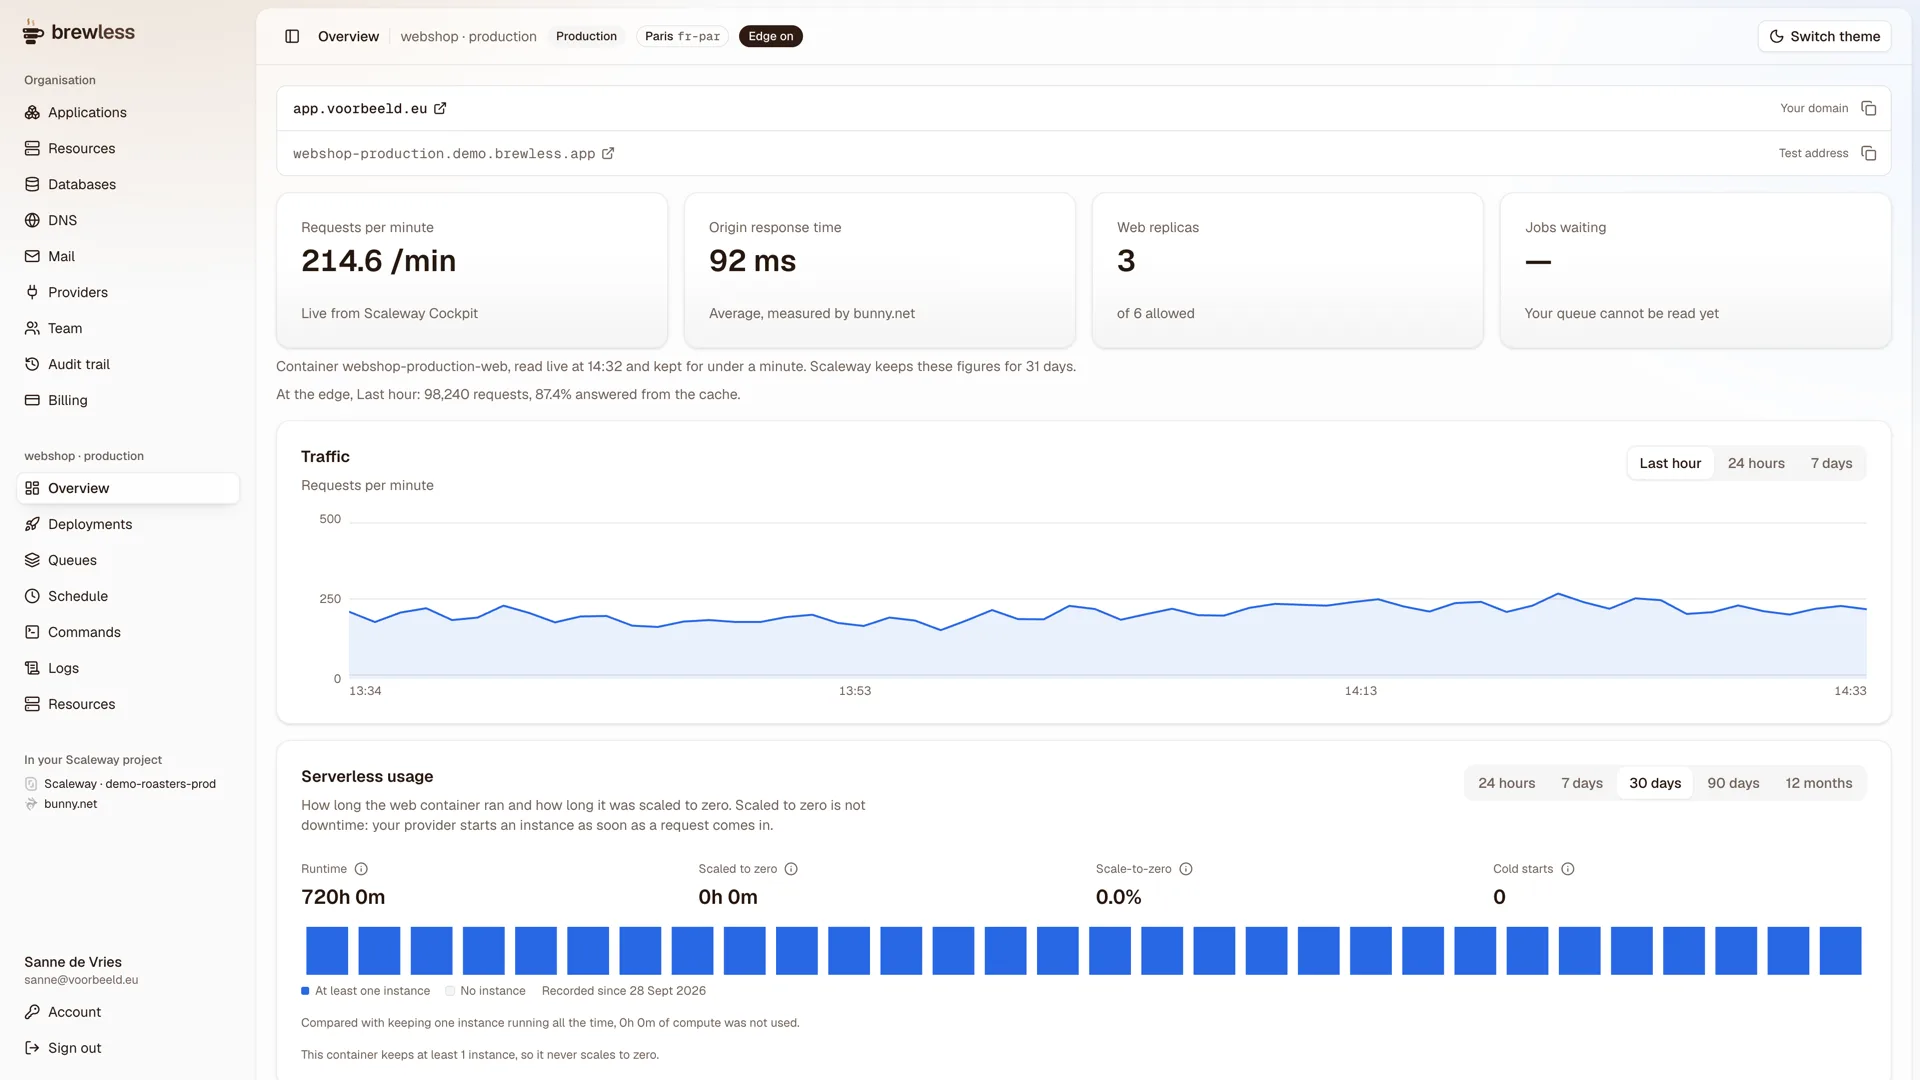The image size is (1920, 1080).
Task: Click the brewless logo
Action: [x=79, y=32]
